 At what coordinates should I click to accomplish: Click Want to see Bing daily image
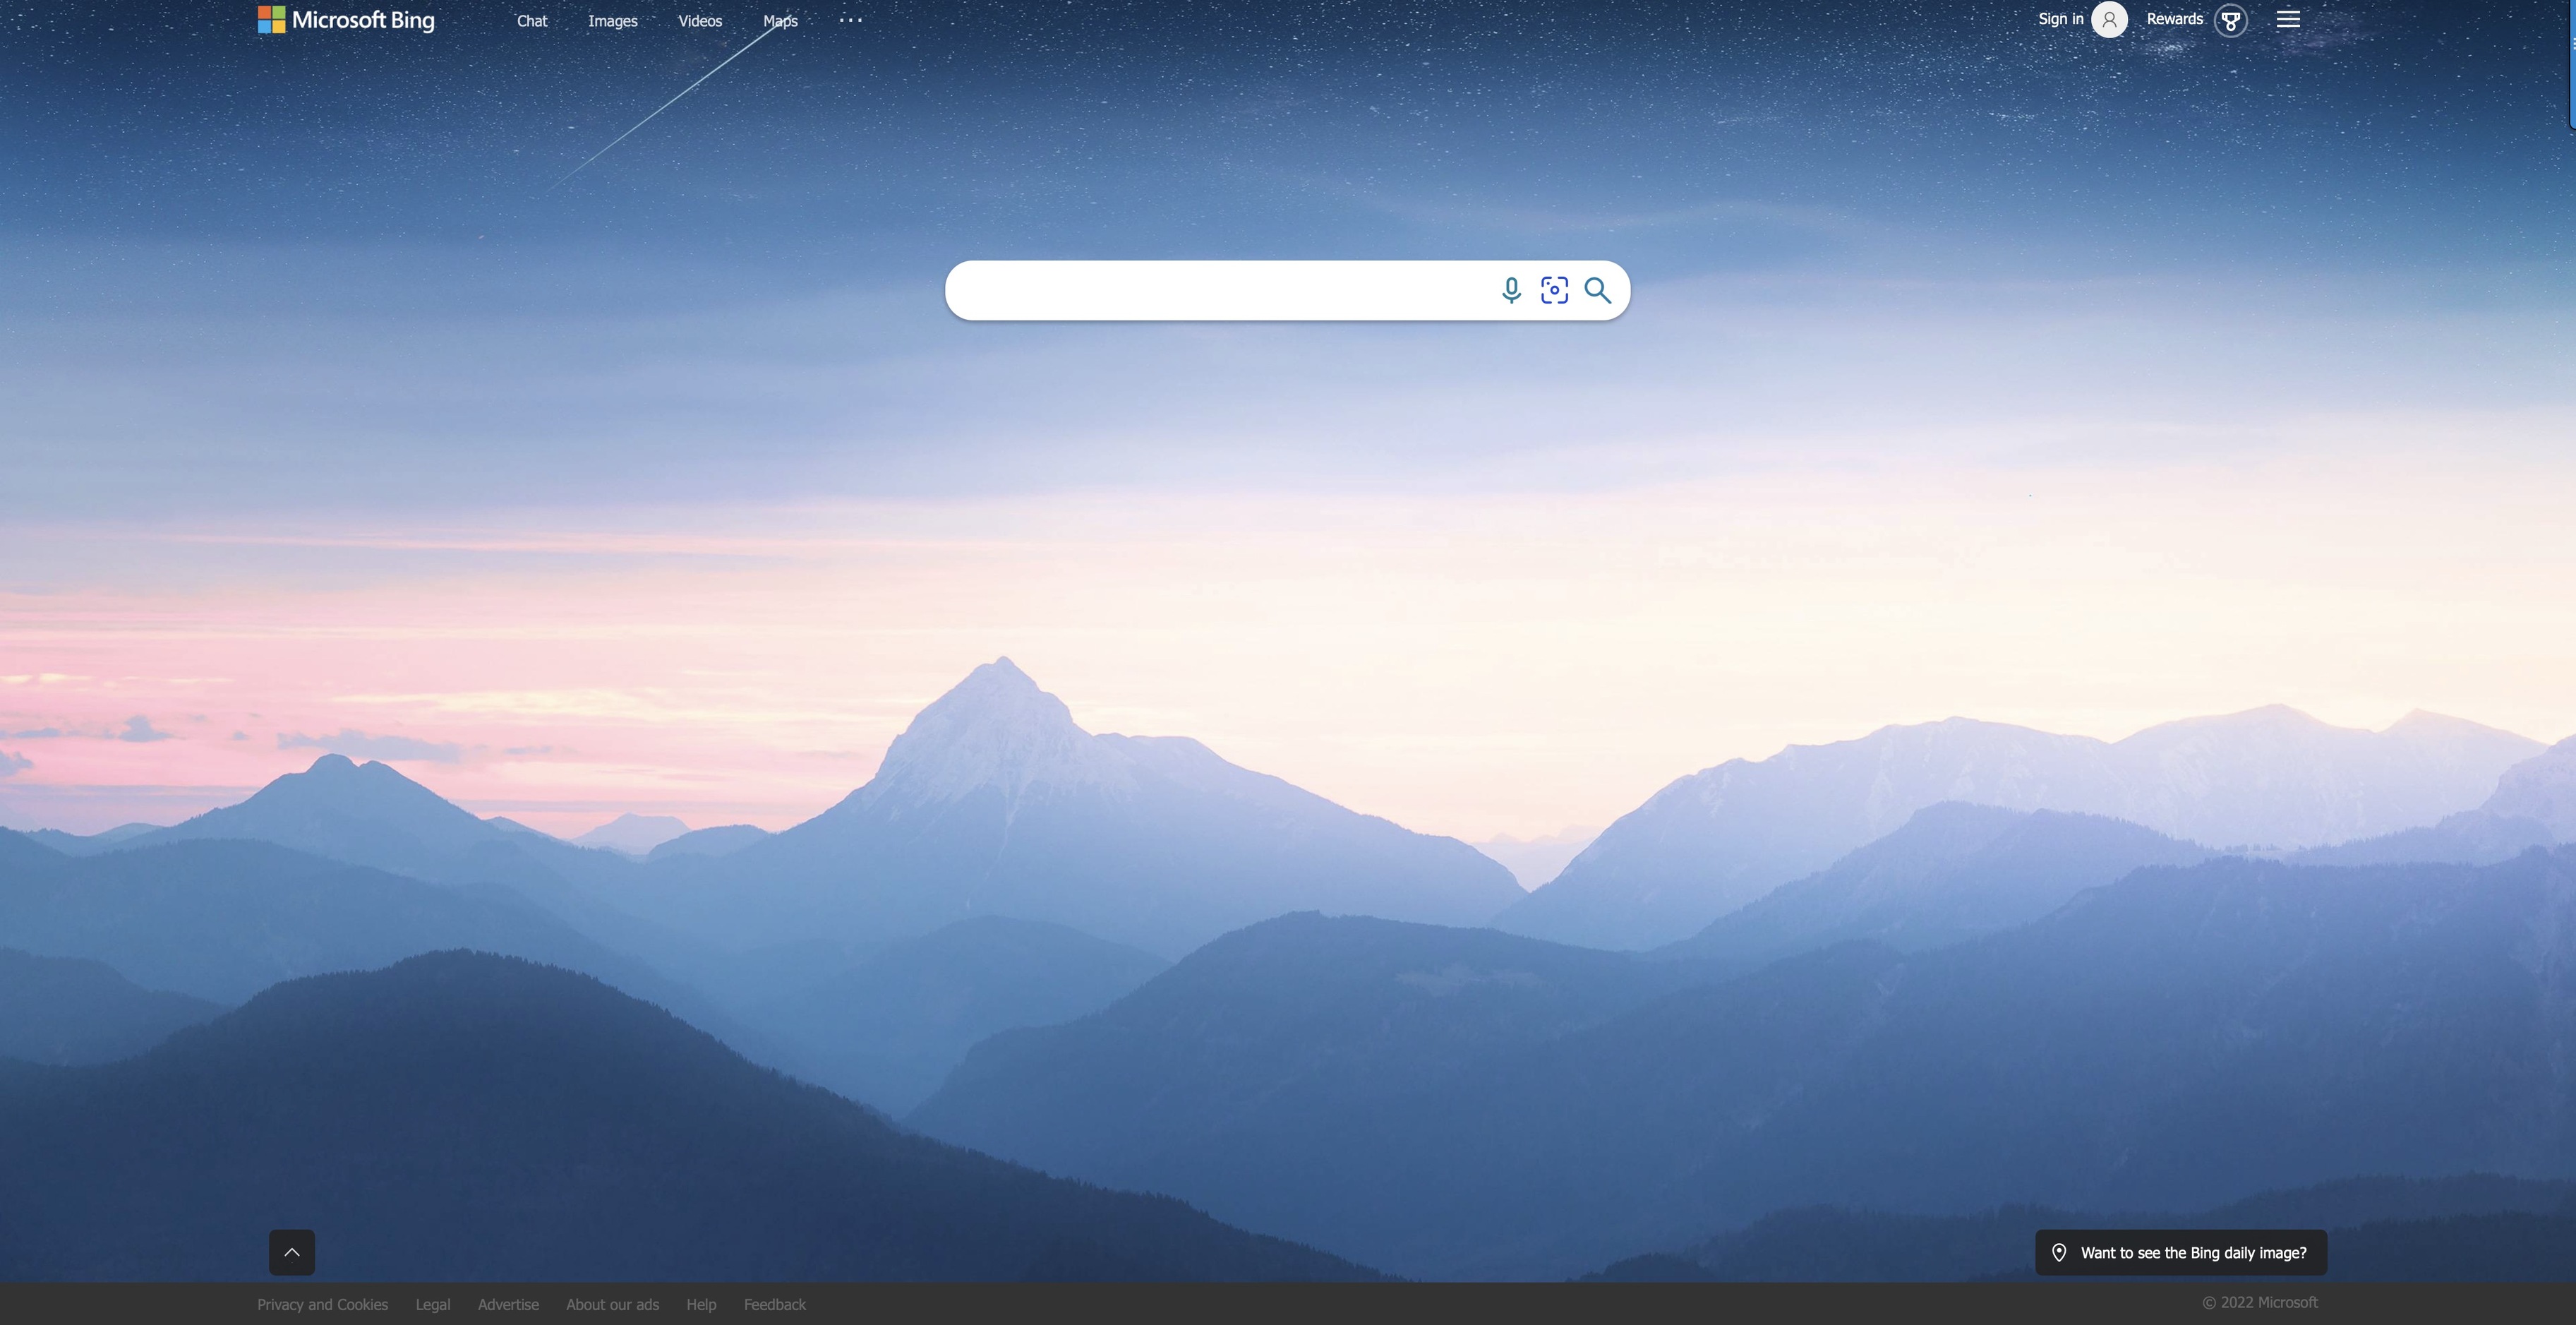[x=2193, y=1252]
